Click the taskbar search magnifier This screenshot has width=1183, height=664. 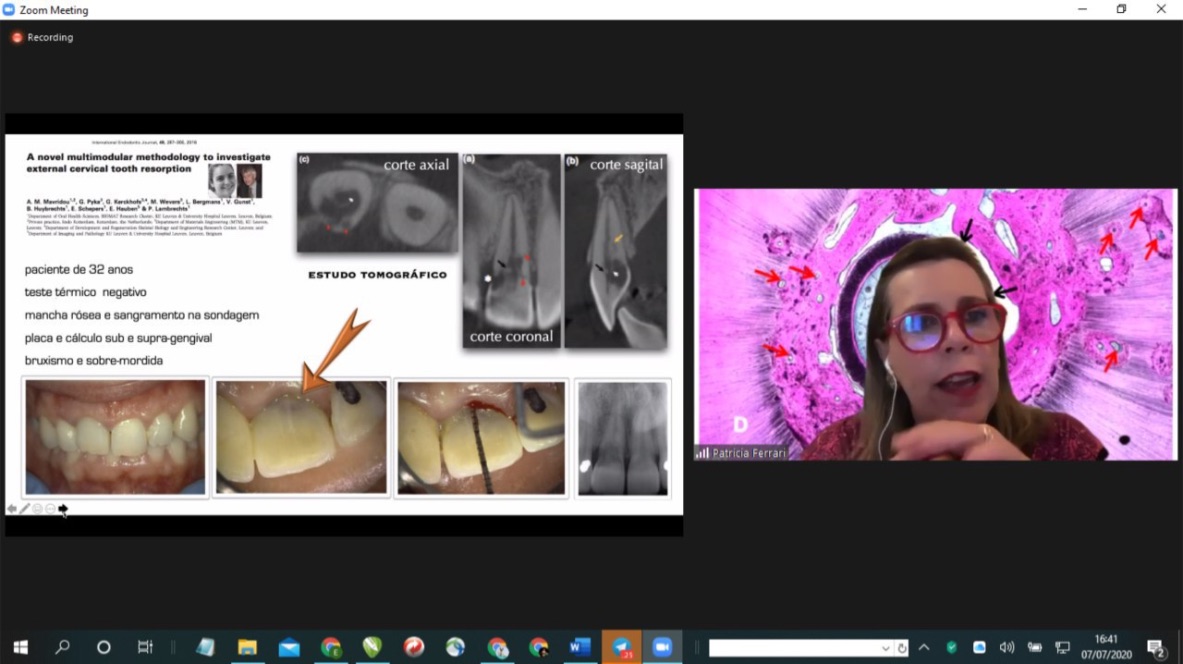pyautogui.click(x=62, y=647)
